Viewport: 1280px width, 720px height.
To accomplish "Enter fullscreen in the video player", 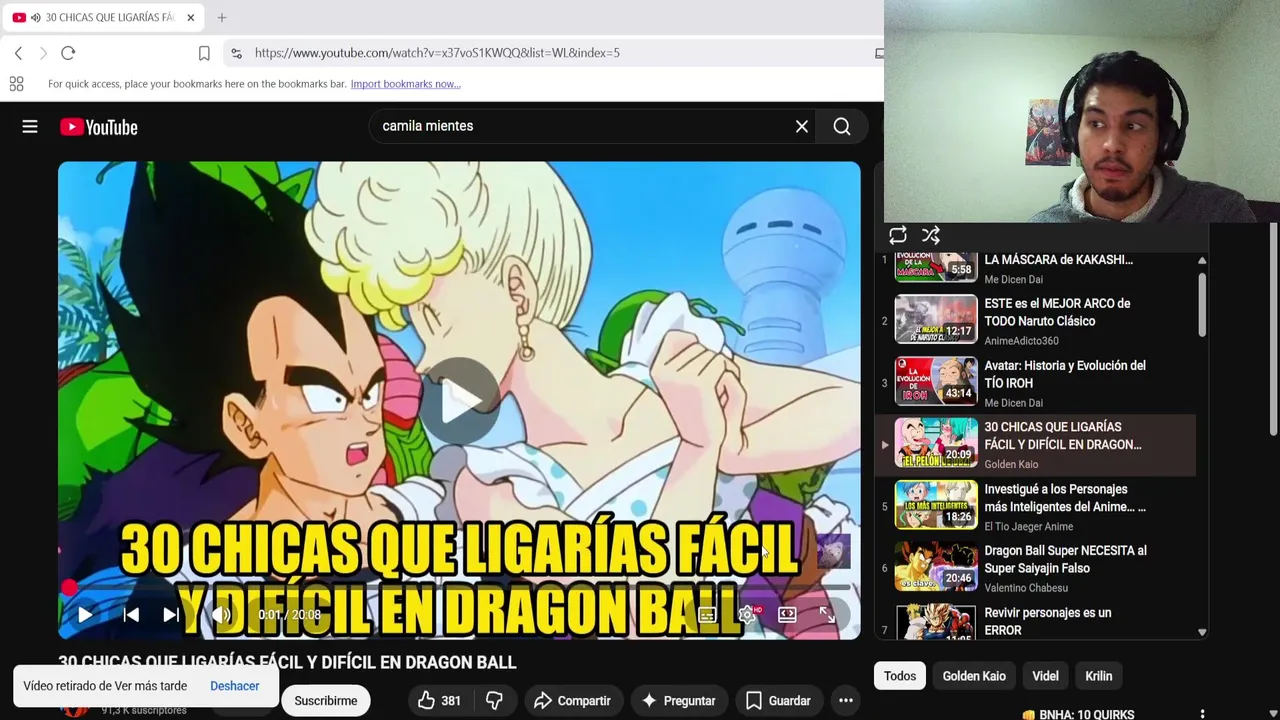I will [x=827, y=615].
